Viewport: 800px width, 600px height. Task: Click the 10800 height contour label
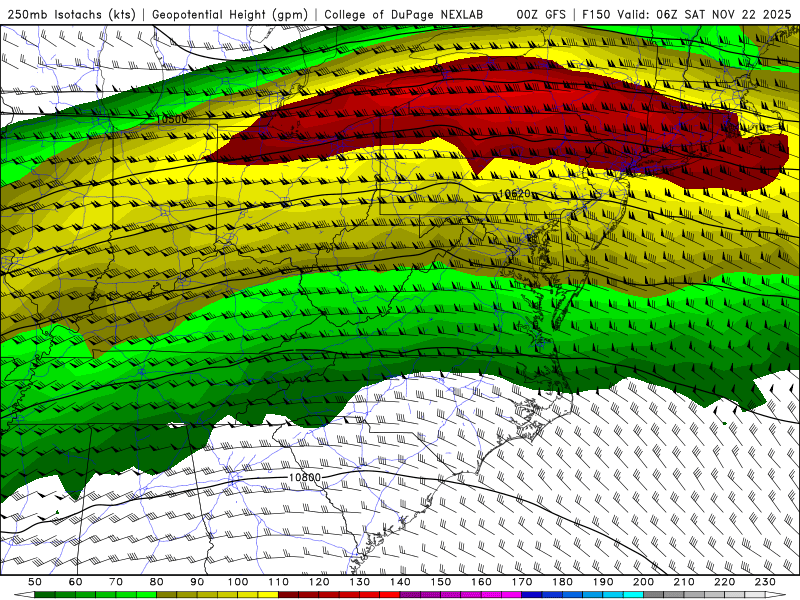[x=305, y=477]
